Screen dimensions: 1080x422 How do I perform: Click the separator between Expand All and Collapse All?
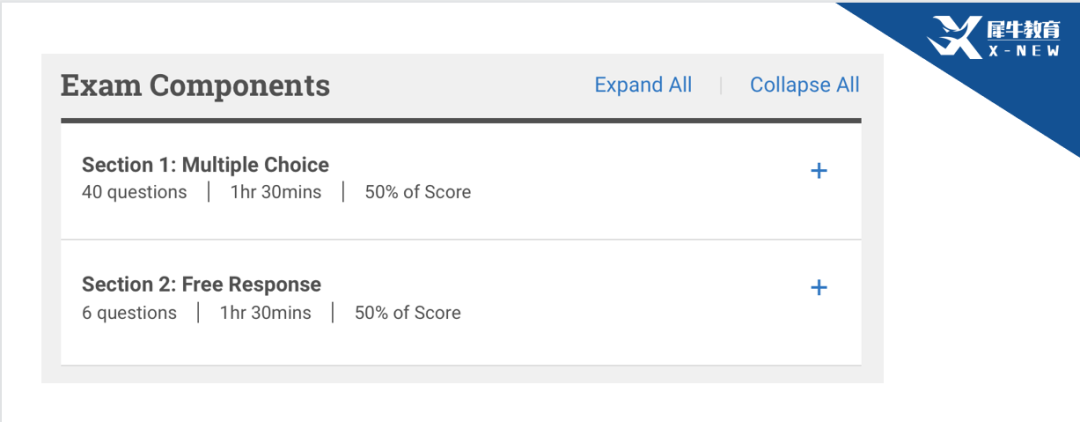point(721,85)
